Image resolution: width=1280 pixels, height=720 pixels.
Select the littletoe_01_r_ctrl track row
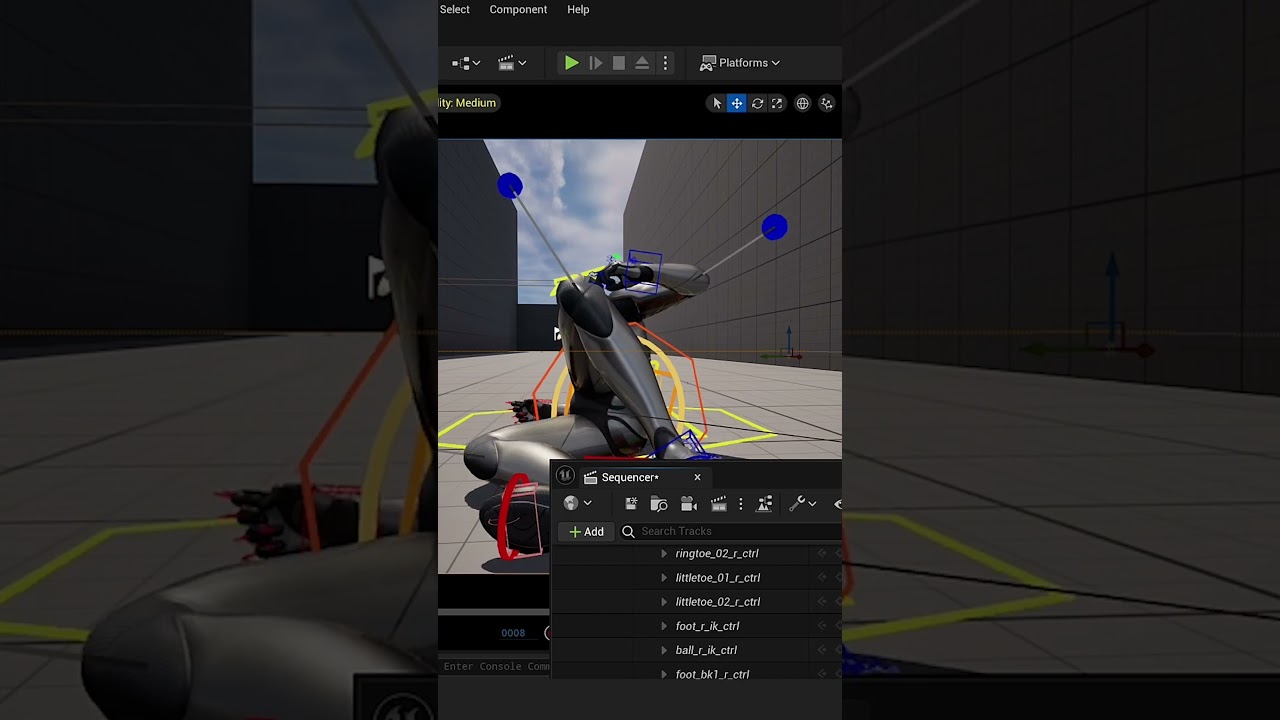(x=697, y=578)
